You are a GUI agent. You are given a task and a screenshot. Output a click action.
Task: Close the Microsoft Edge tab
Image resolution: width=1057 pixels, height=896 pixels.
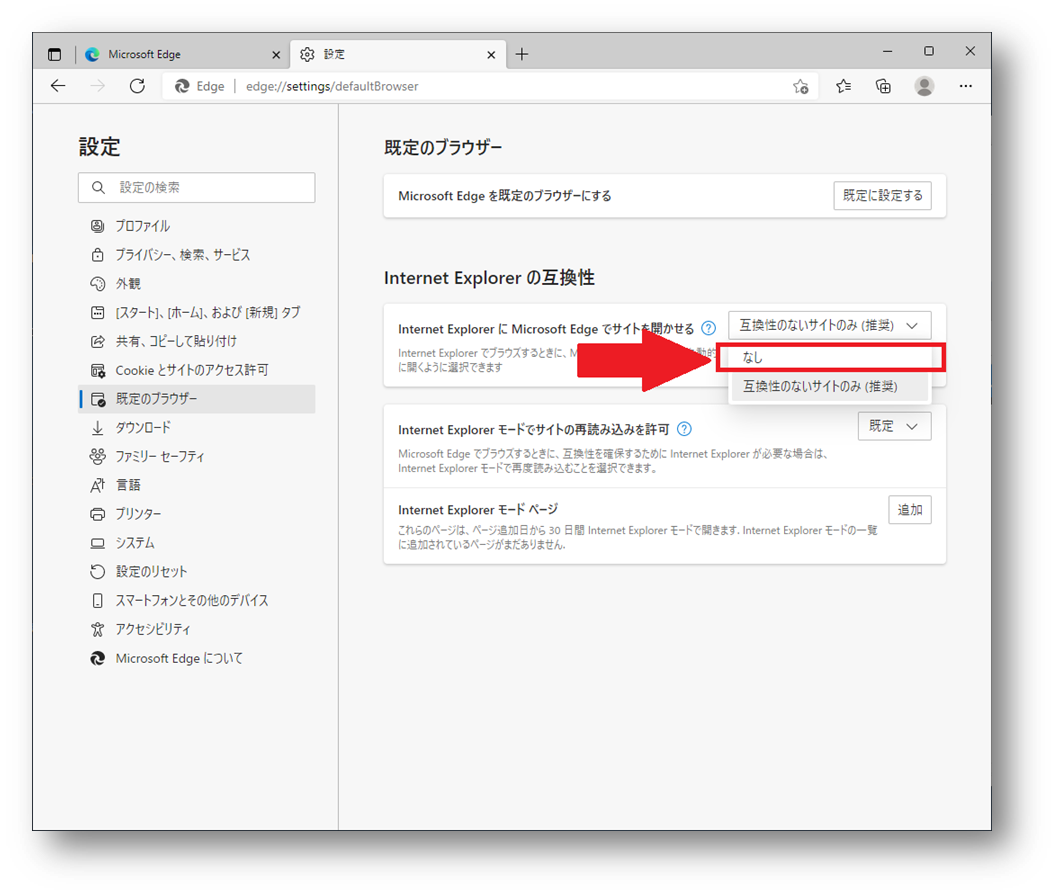[x=276, y=55]
